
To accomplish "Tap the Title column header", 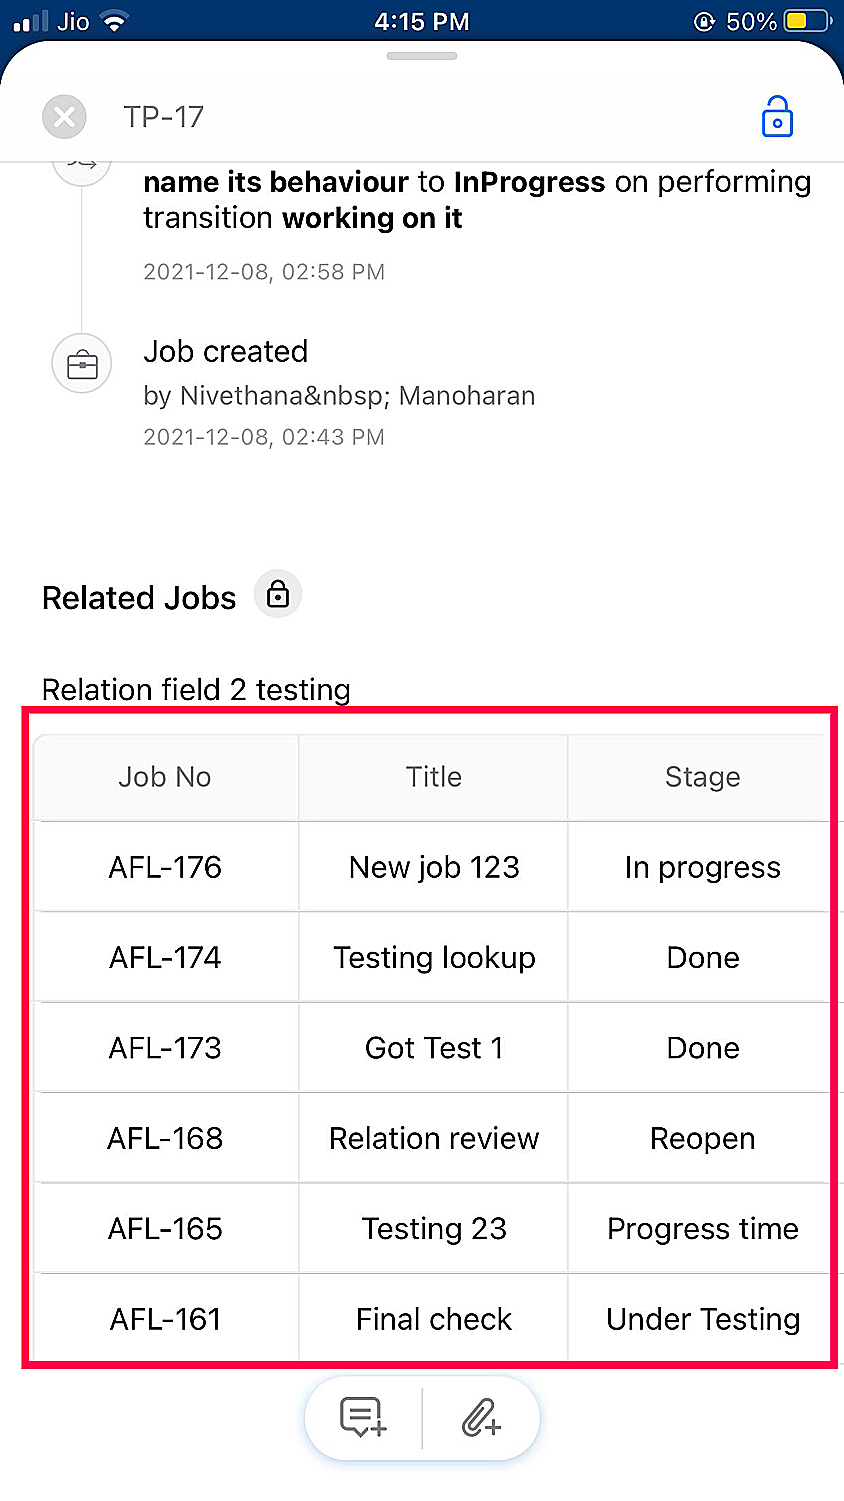I will (x=434, y=777).
